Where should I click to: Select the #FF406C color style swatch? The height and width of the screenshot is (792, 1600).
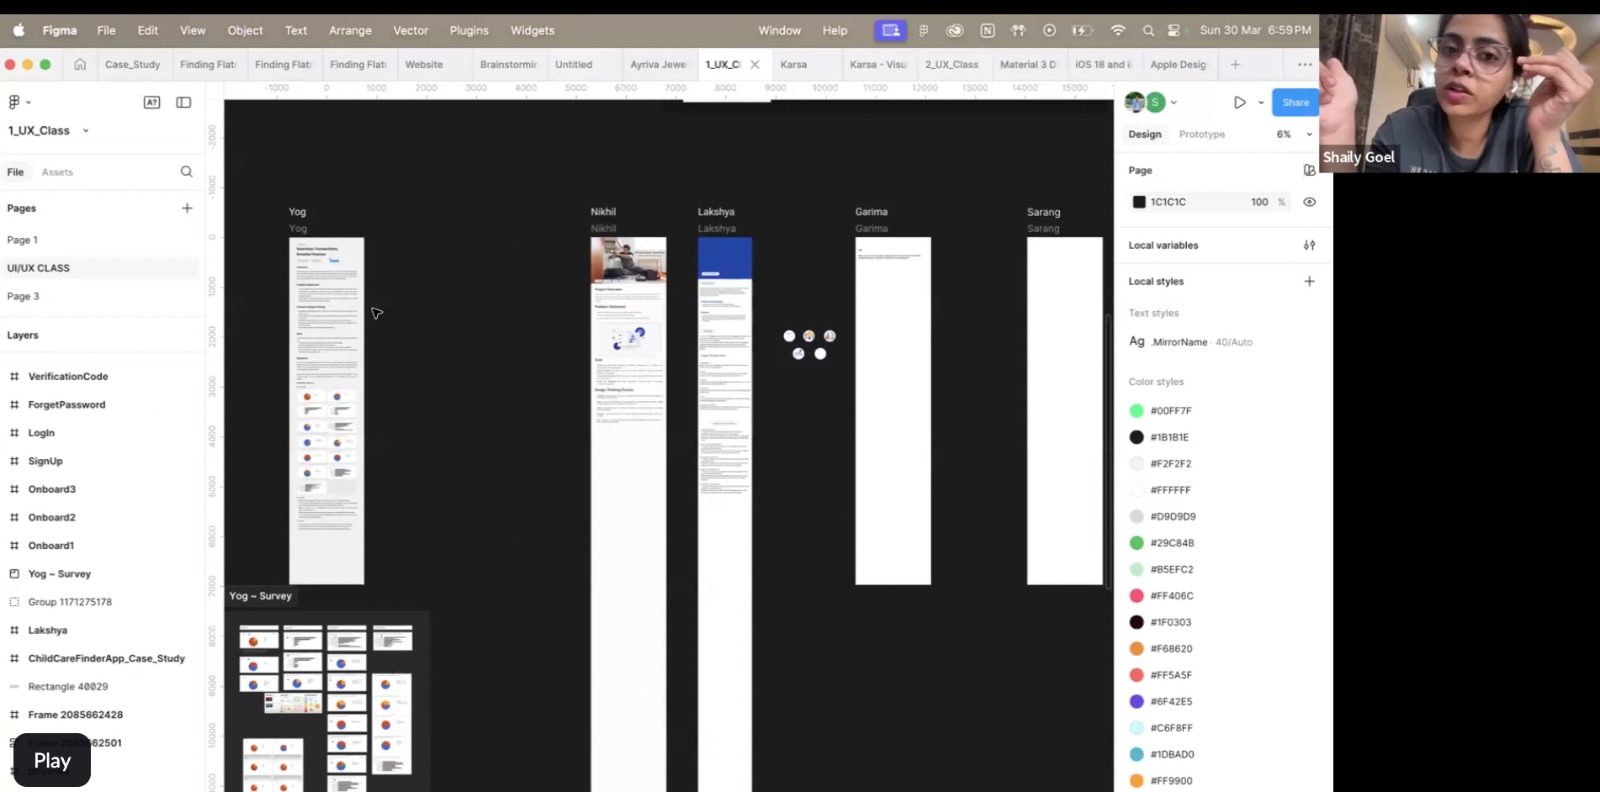pyautogui.click(x=1137, y=596)
